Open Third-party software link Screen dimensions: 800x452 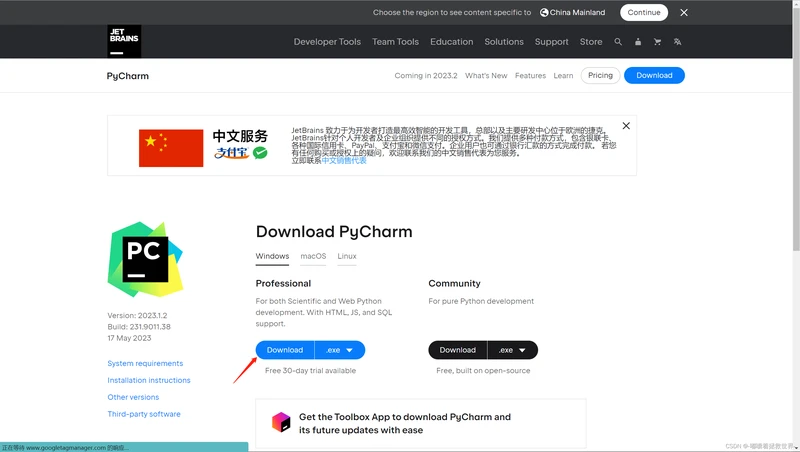144,414
